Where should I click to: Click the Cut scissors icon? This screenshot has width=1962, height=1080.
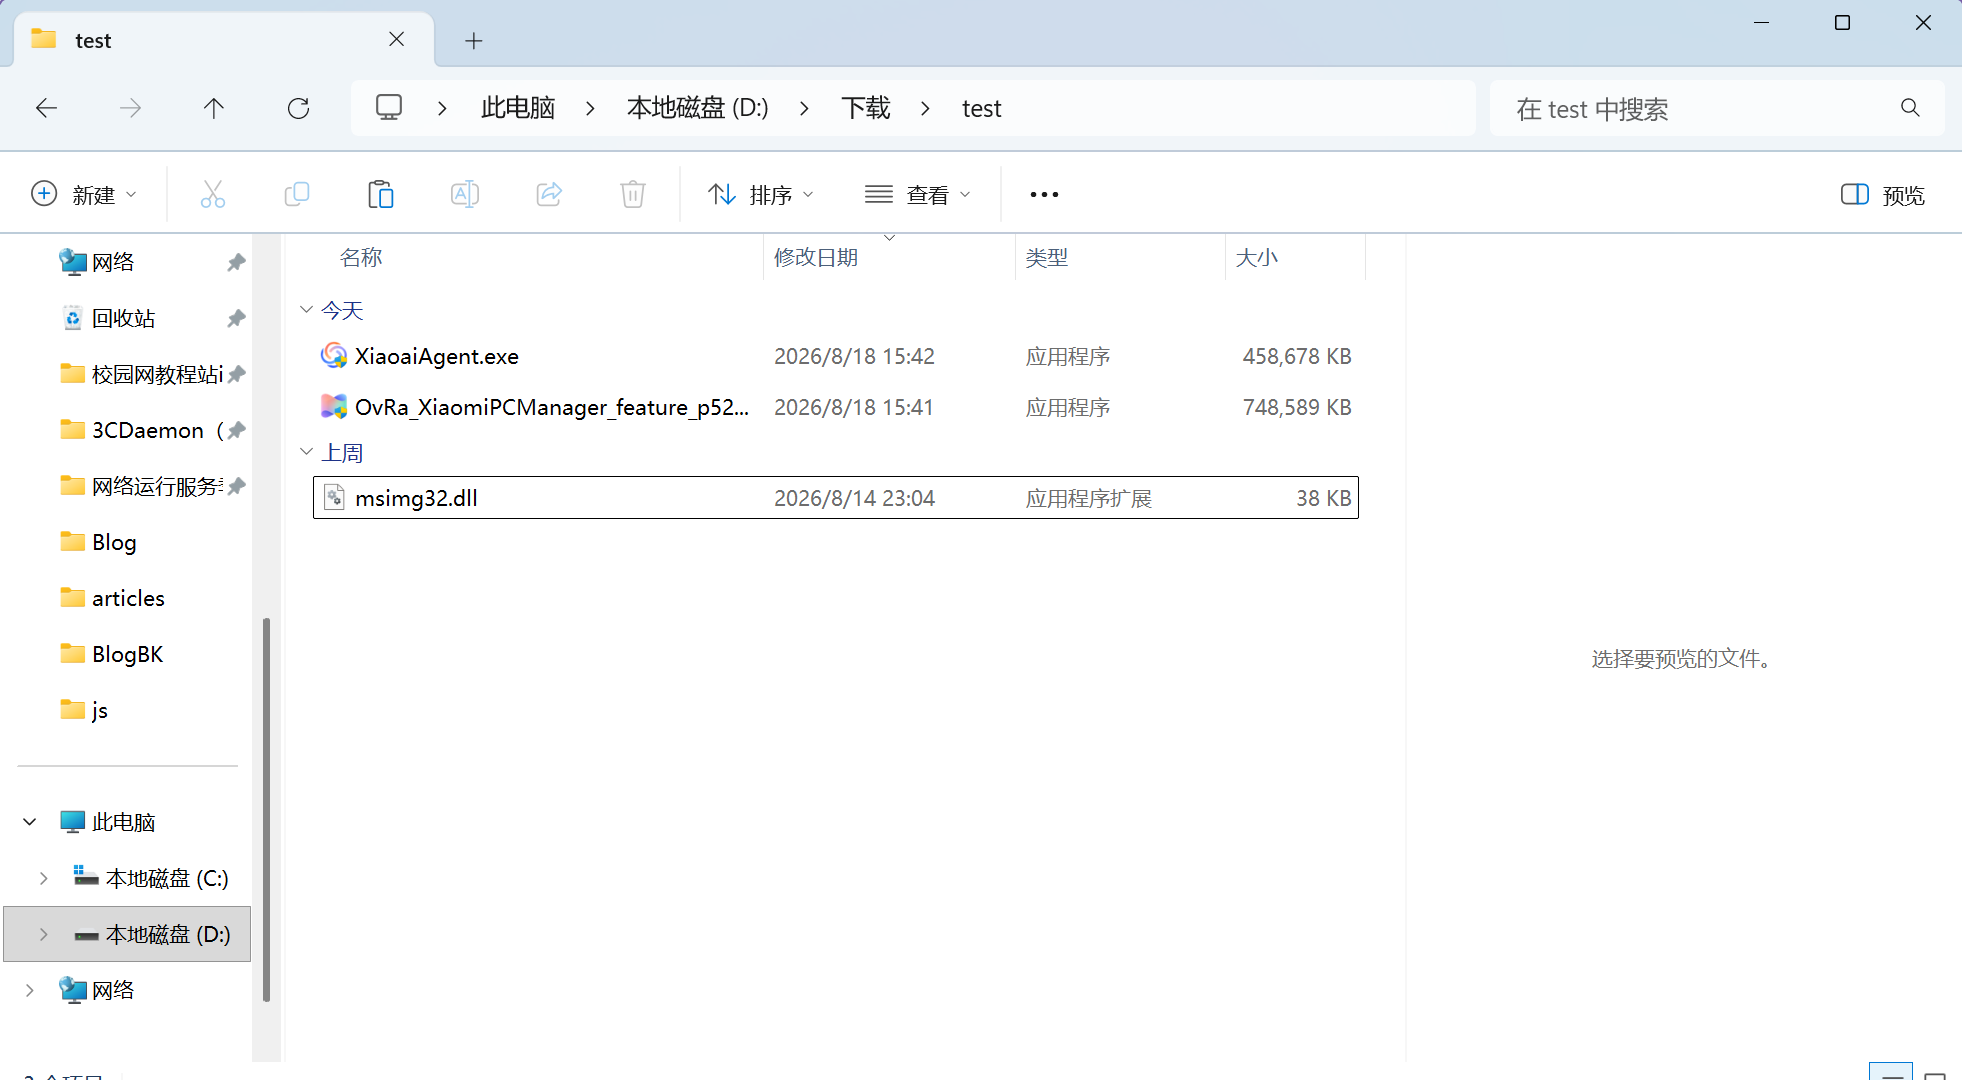click(213, 194)
